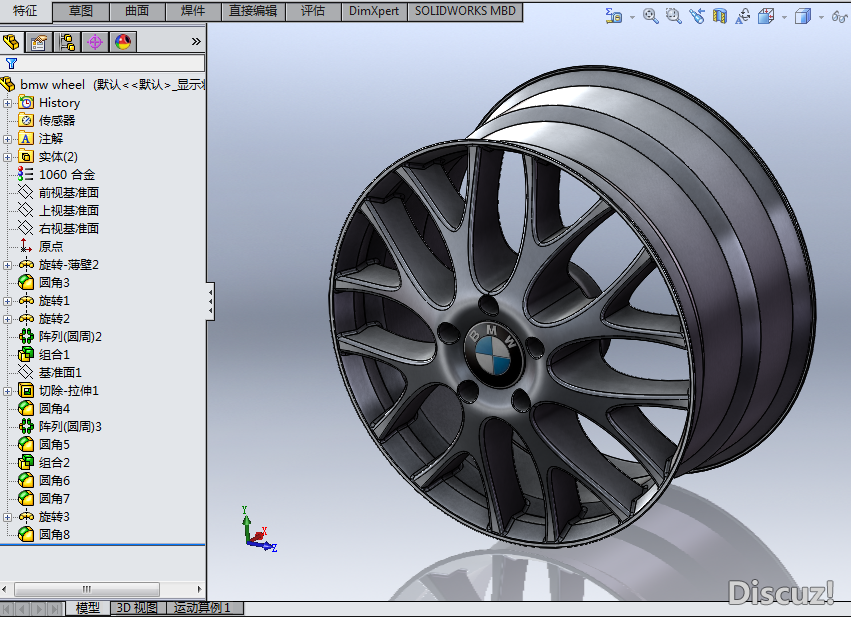Select the 右视基准面 right plane
Screen dimensions: 851x617
coord(68,228)
